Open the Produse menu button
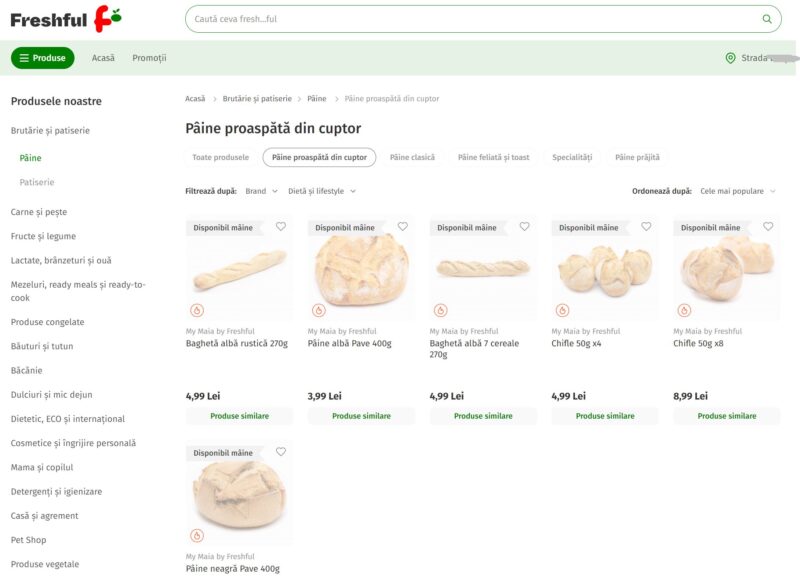800x576 pixels. 42,58
